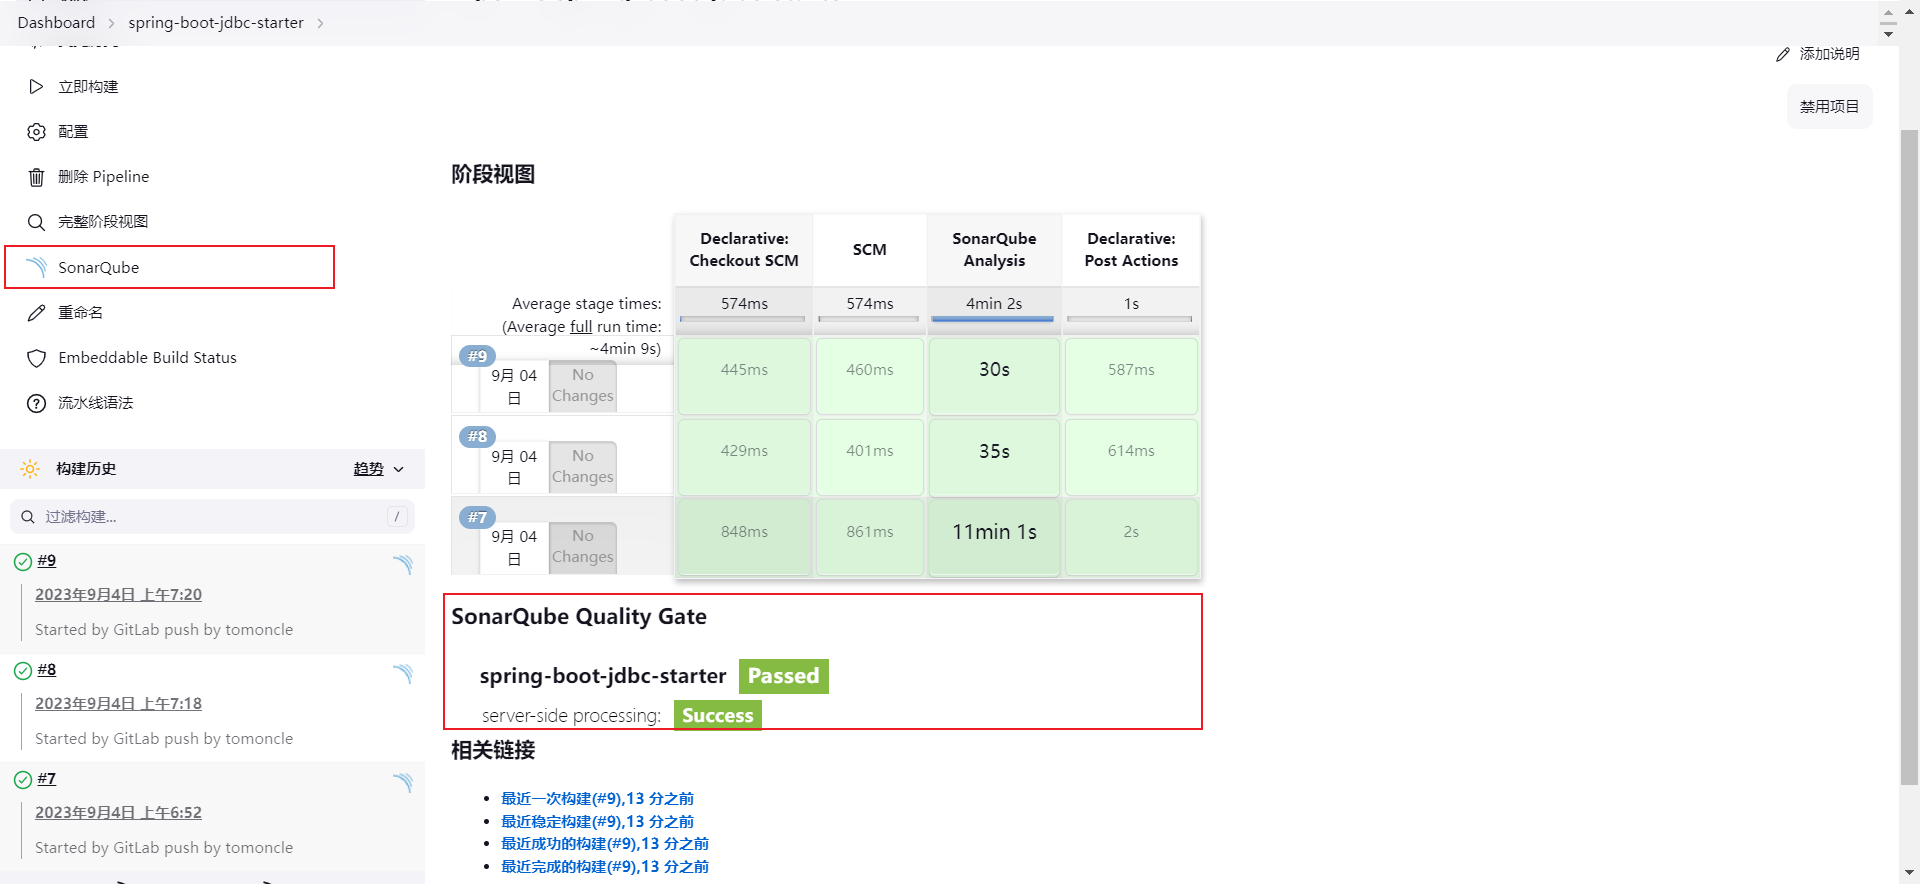Click the 禁用项目 button
The width and height of the screenshot is (1920, 884).
(x=1829, y=107)
